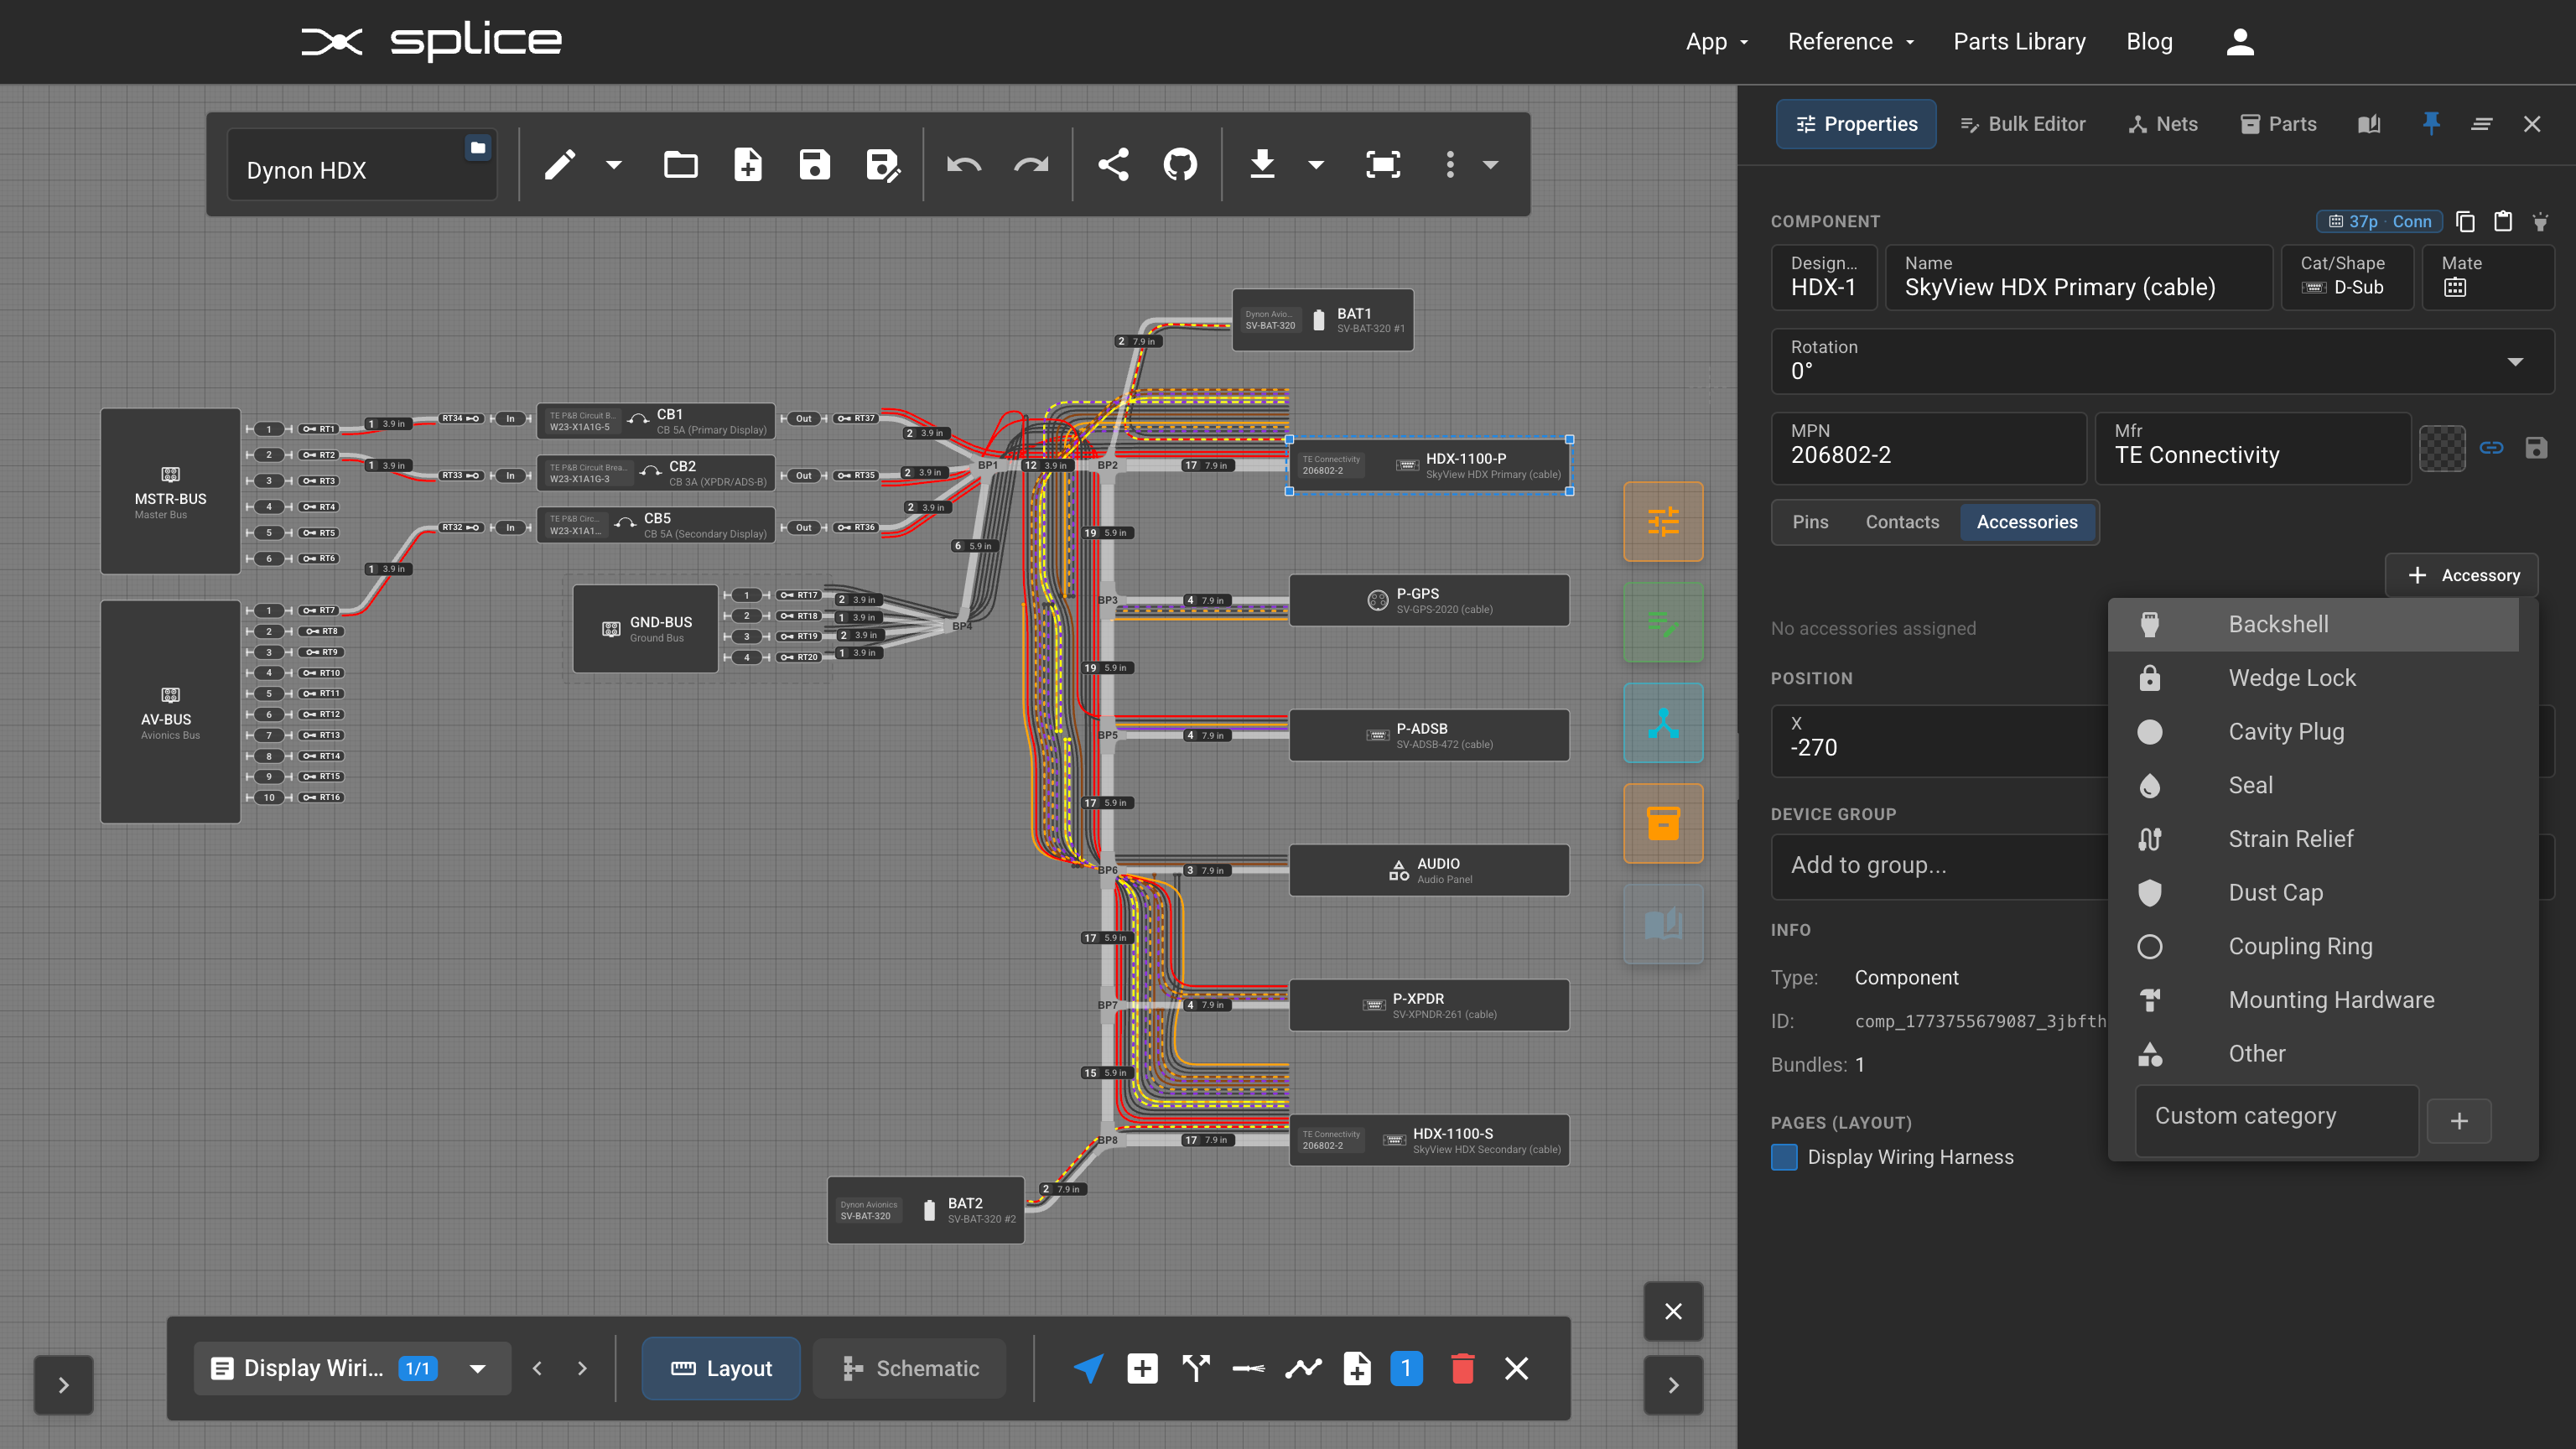Click the teal nets side icon
The image size is (2576, 1449).
click(1663, 723)
